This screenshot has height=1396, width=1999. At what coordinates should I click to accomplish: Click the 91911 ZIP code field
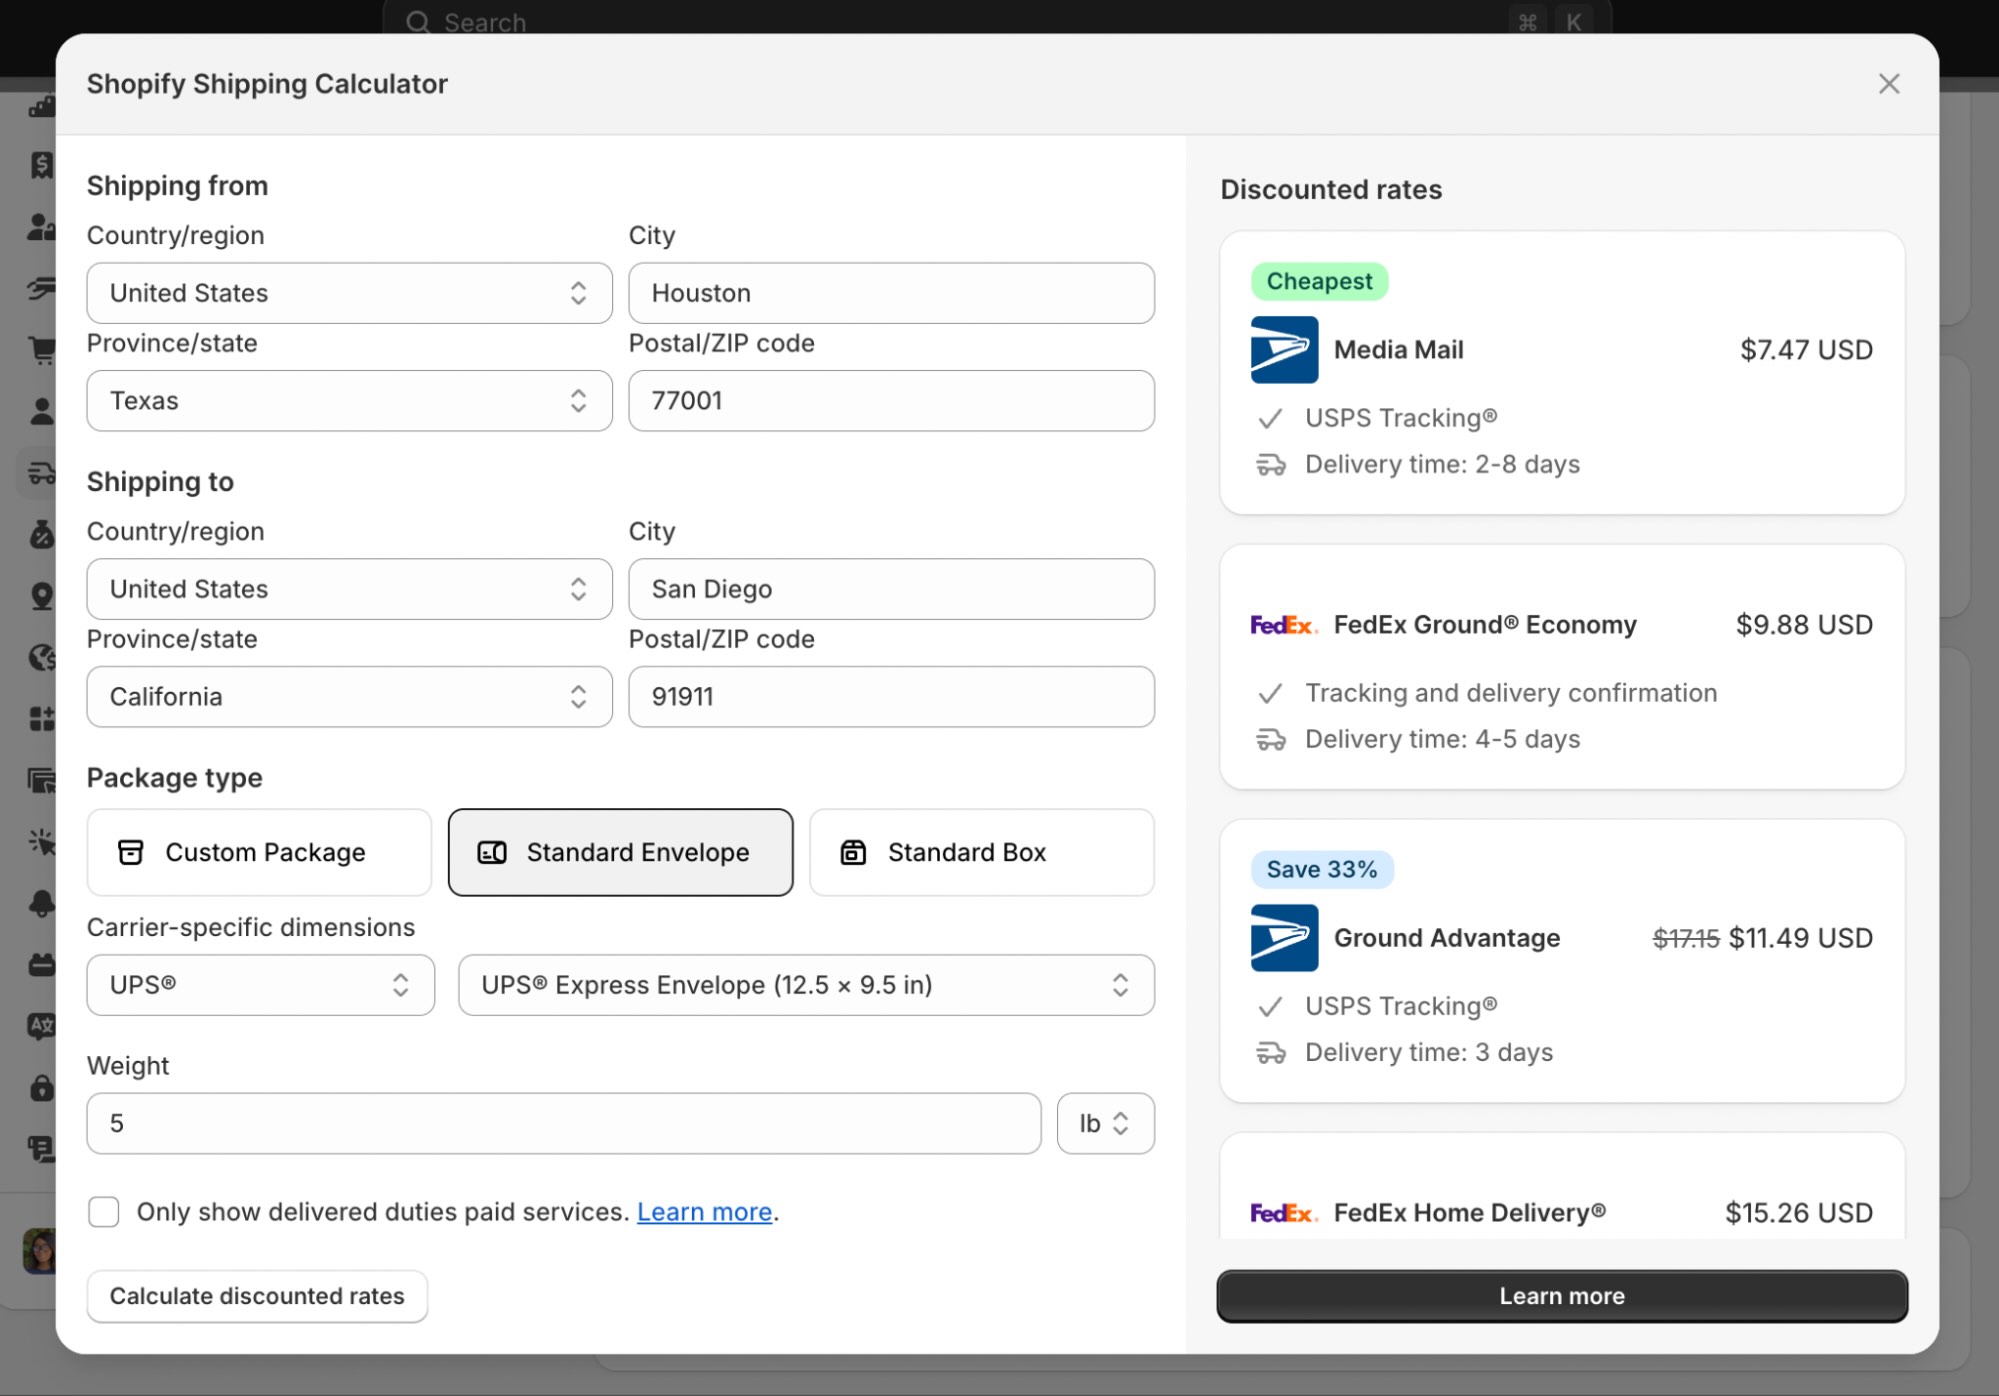[x=891, y=697]
